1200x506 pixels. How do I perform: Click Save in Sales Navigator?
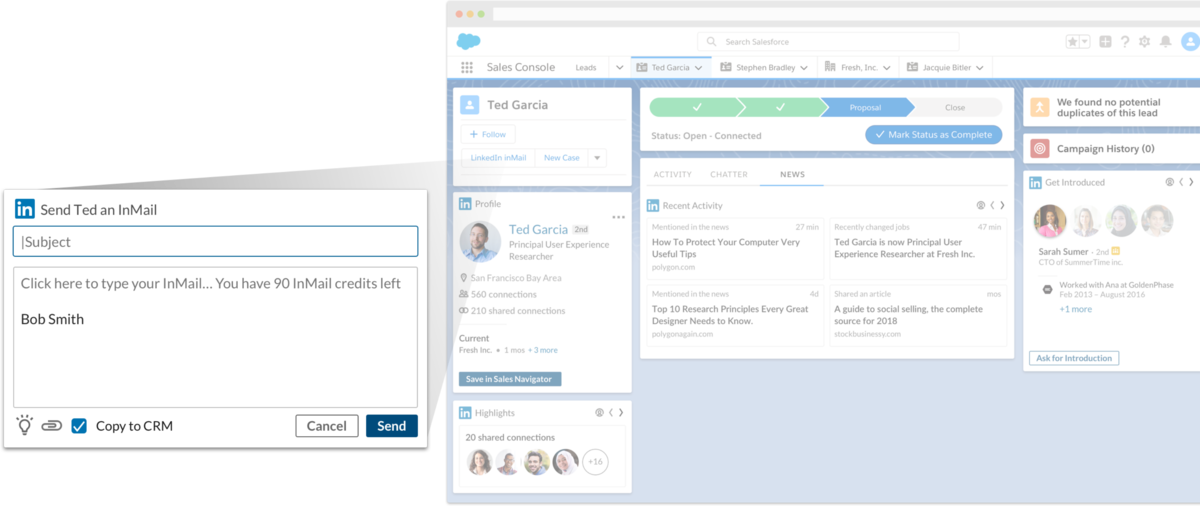tap(510, 379)
